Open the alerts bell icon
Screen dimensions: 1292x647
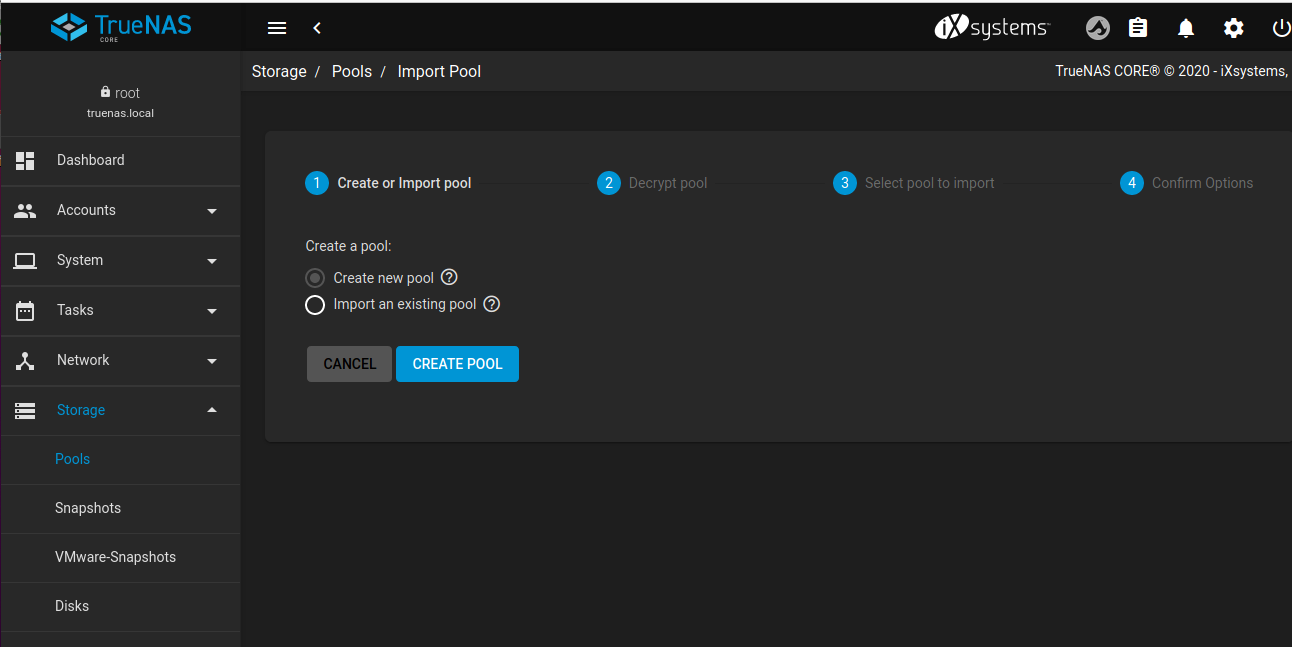coord(1186,28)
